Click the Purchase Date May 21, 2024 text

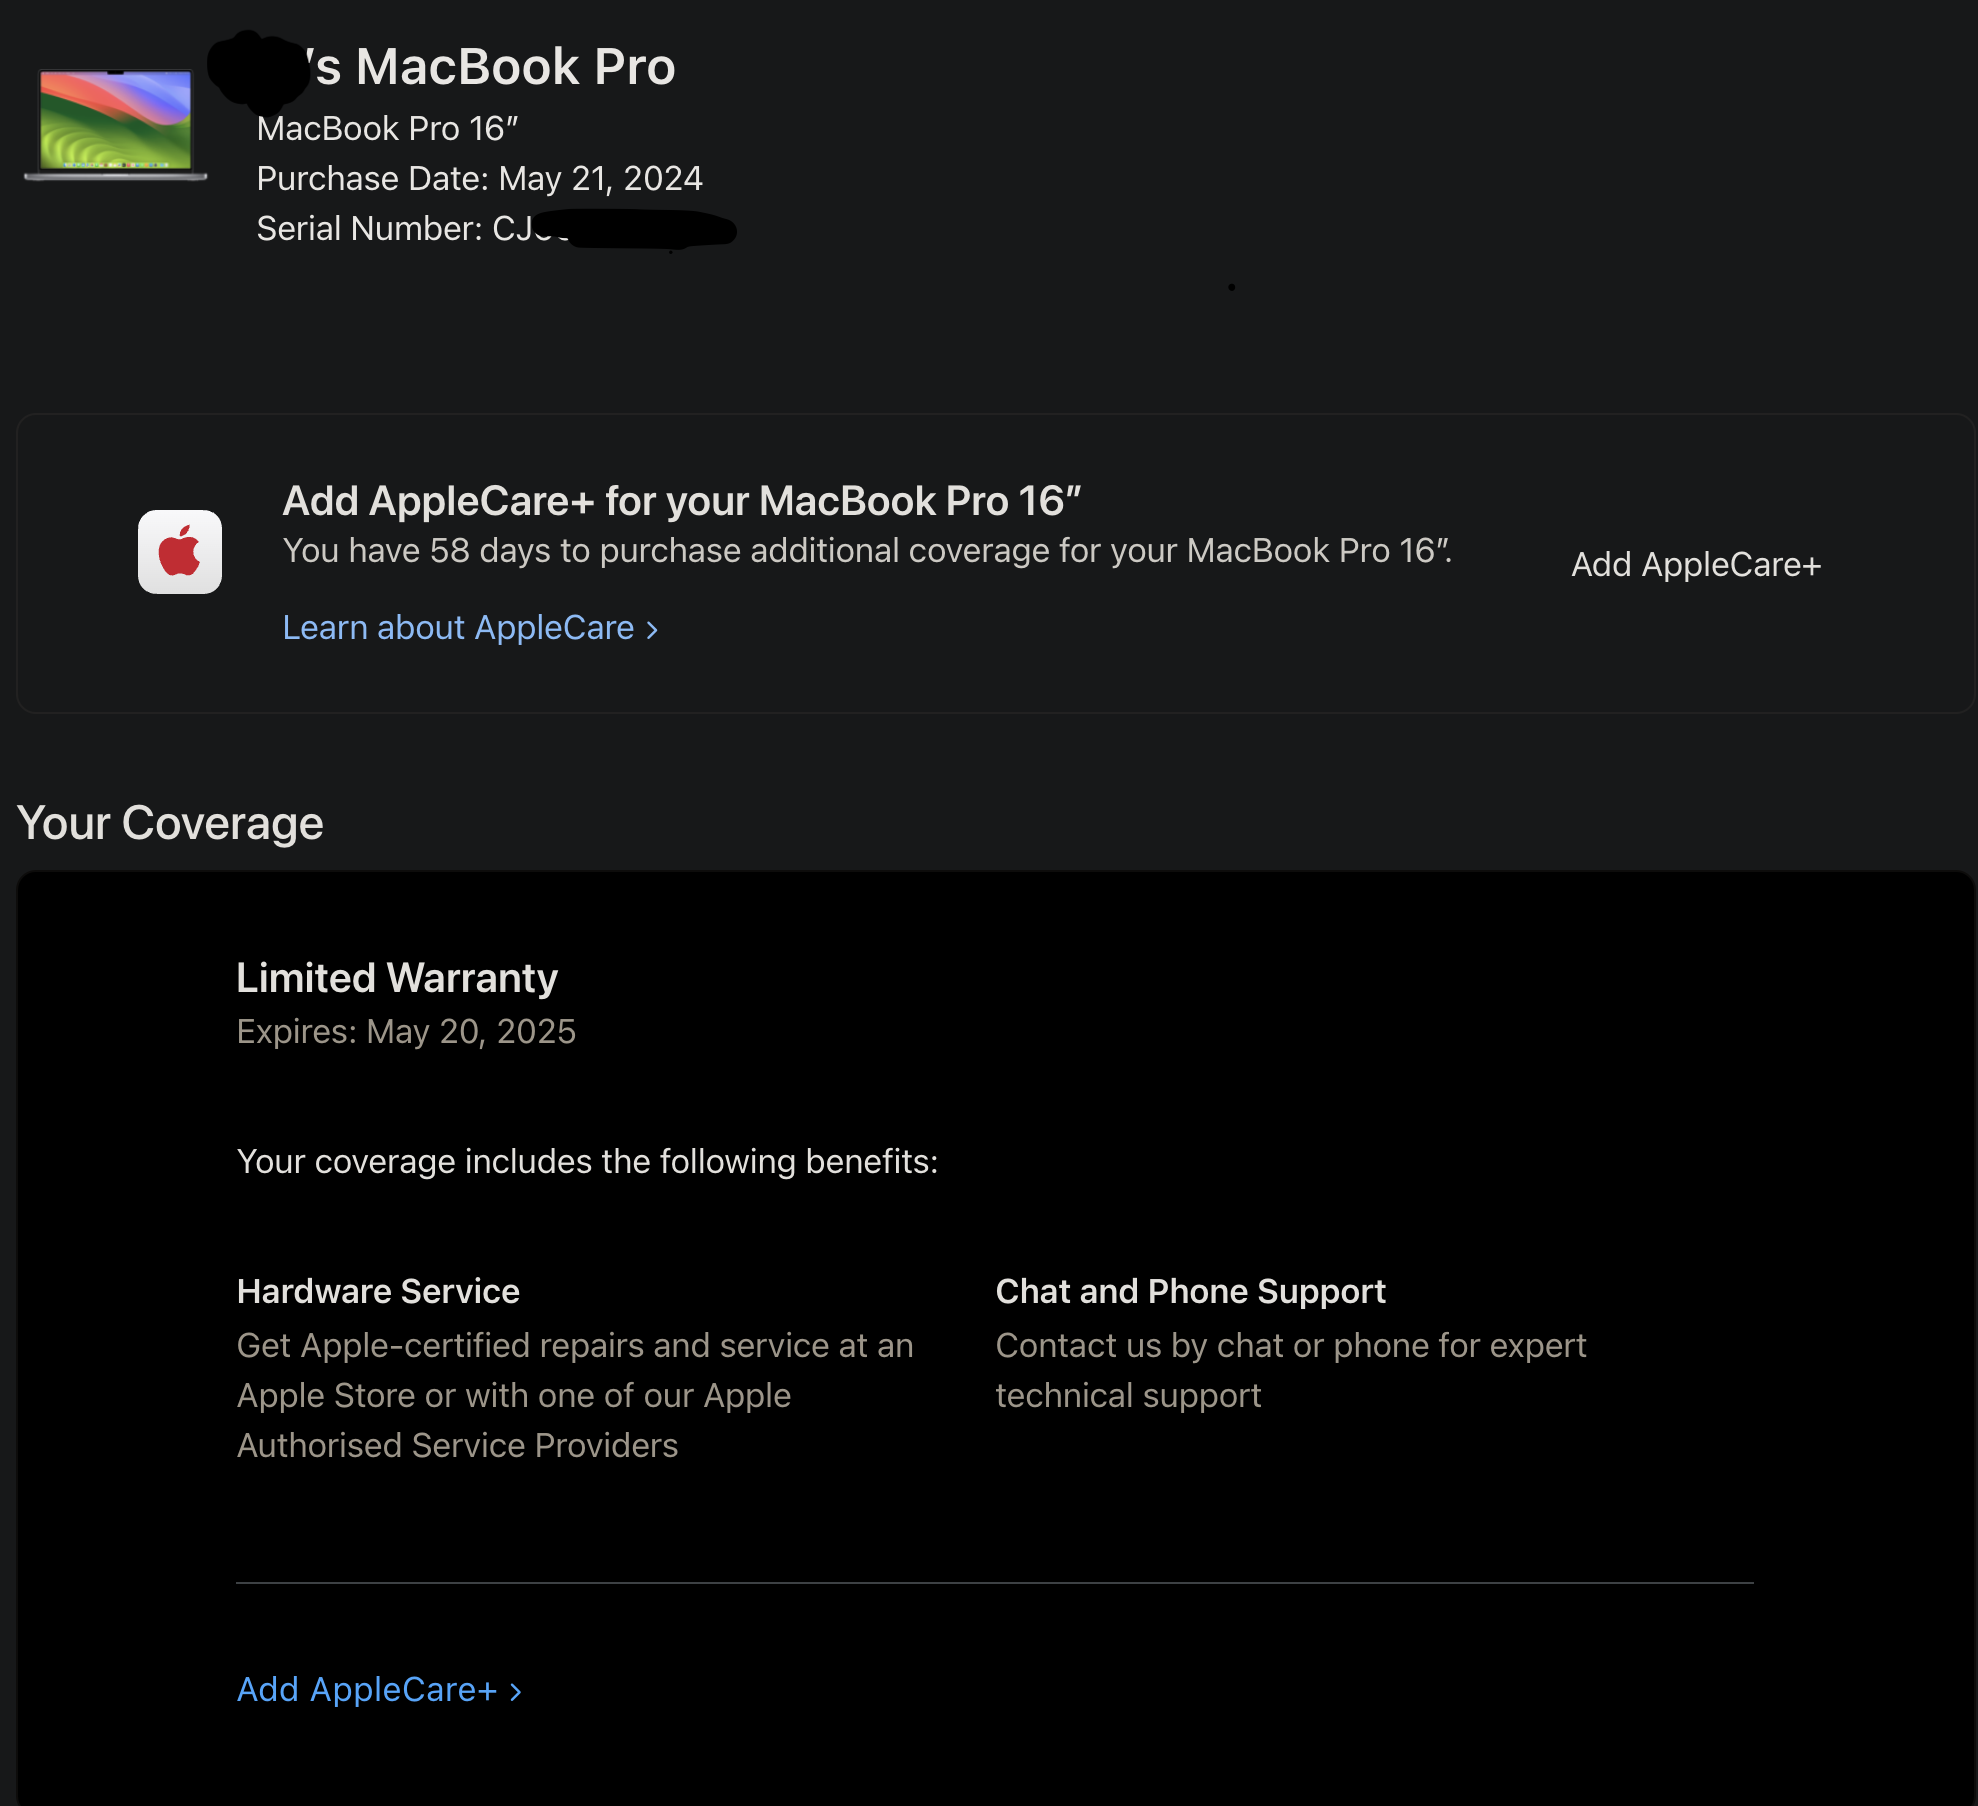tap(479, 179)
